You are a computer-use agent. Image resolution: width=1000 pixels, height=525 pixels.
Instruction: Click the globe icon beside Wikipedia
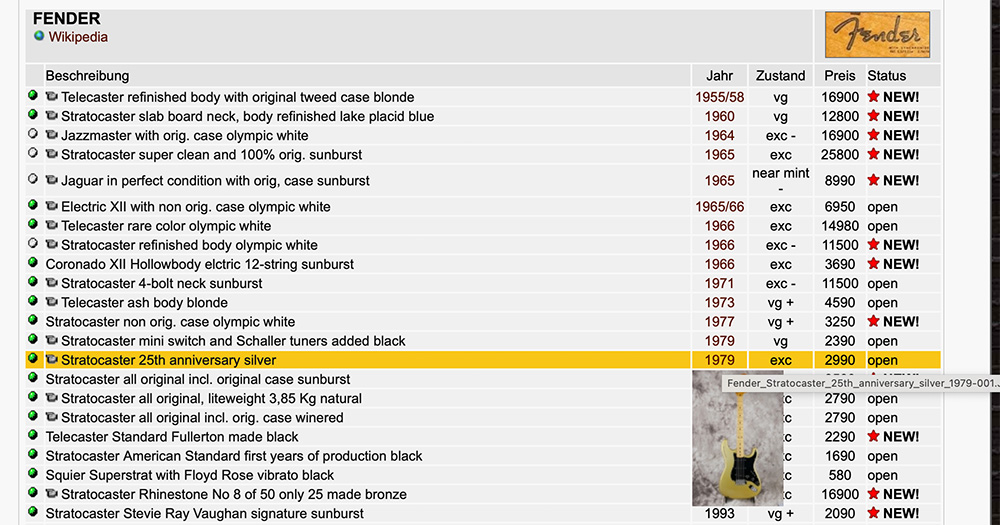(x=39, y=36)
